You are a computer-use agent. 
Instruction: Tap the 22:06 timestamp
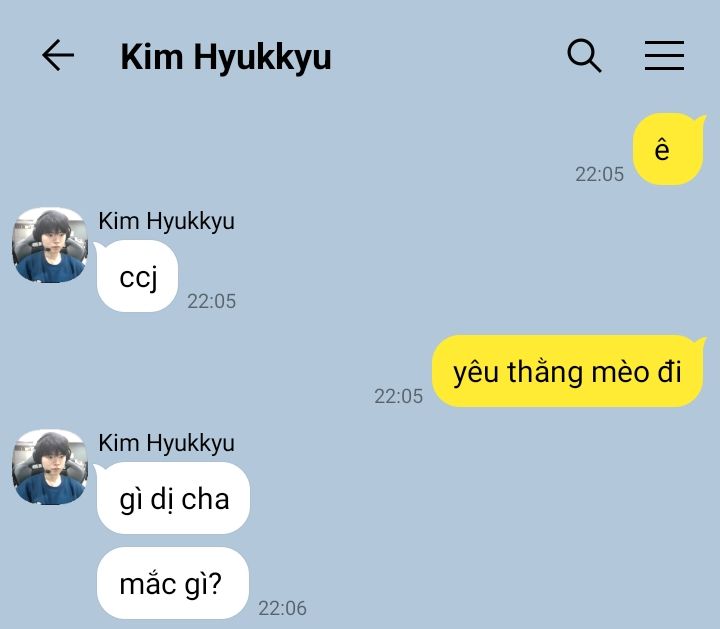coord(282,608)
